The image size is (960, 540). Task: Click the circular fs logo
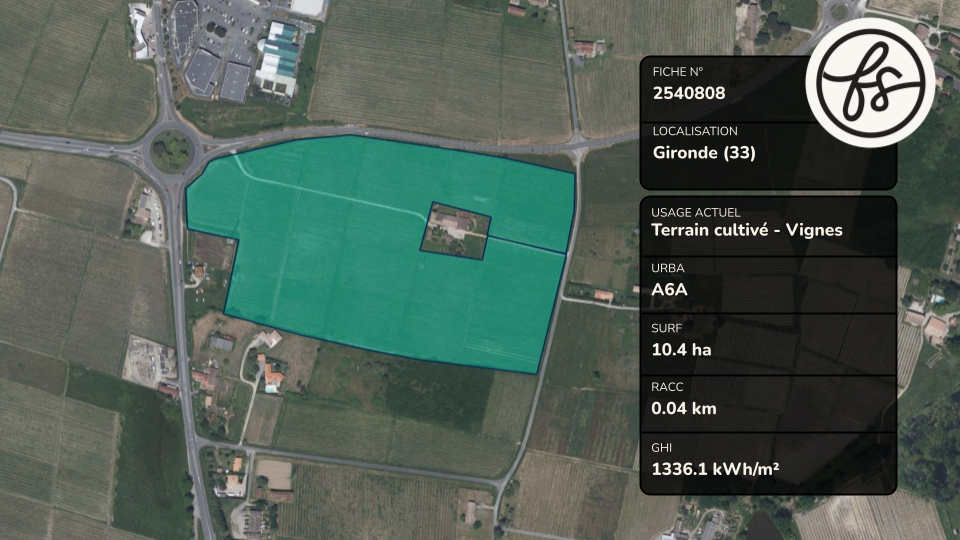coord(870,83)
